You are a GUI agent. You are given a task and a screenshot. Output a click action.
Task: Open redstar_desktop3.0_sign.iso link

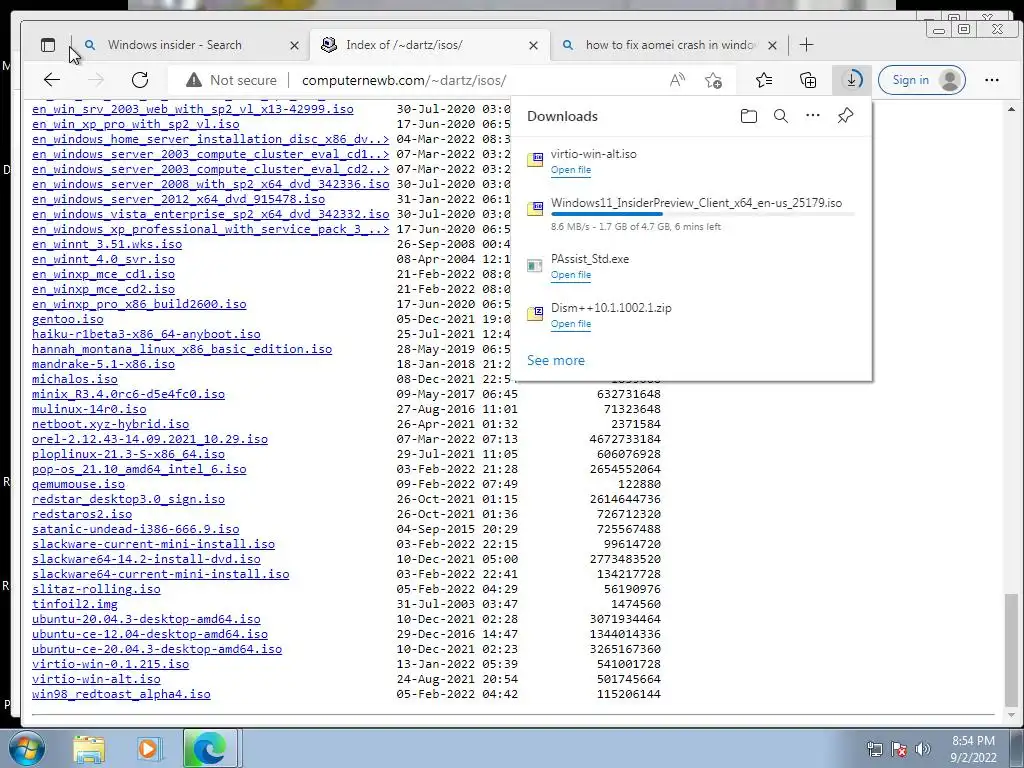129,499
